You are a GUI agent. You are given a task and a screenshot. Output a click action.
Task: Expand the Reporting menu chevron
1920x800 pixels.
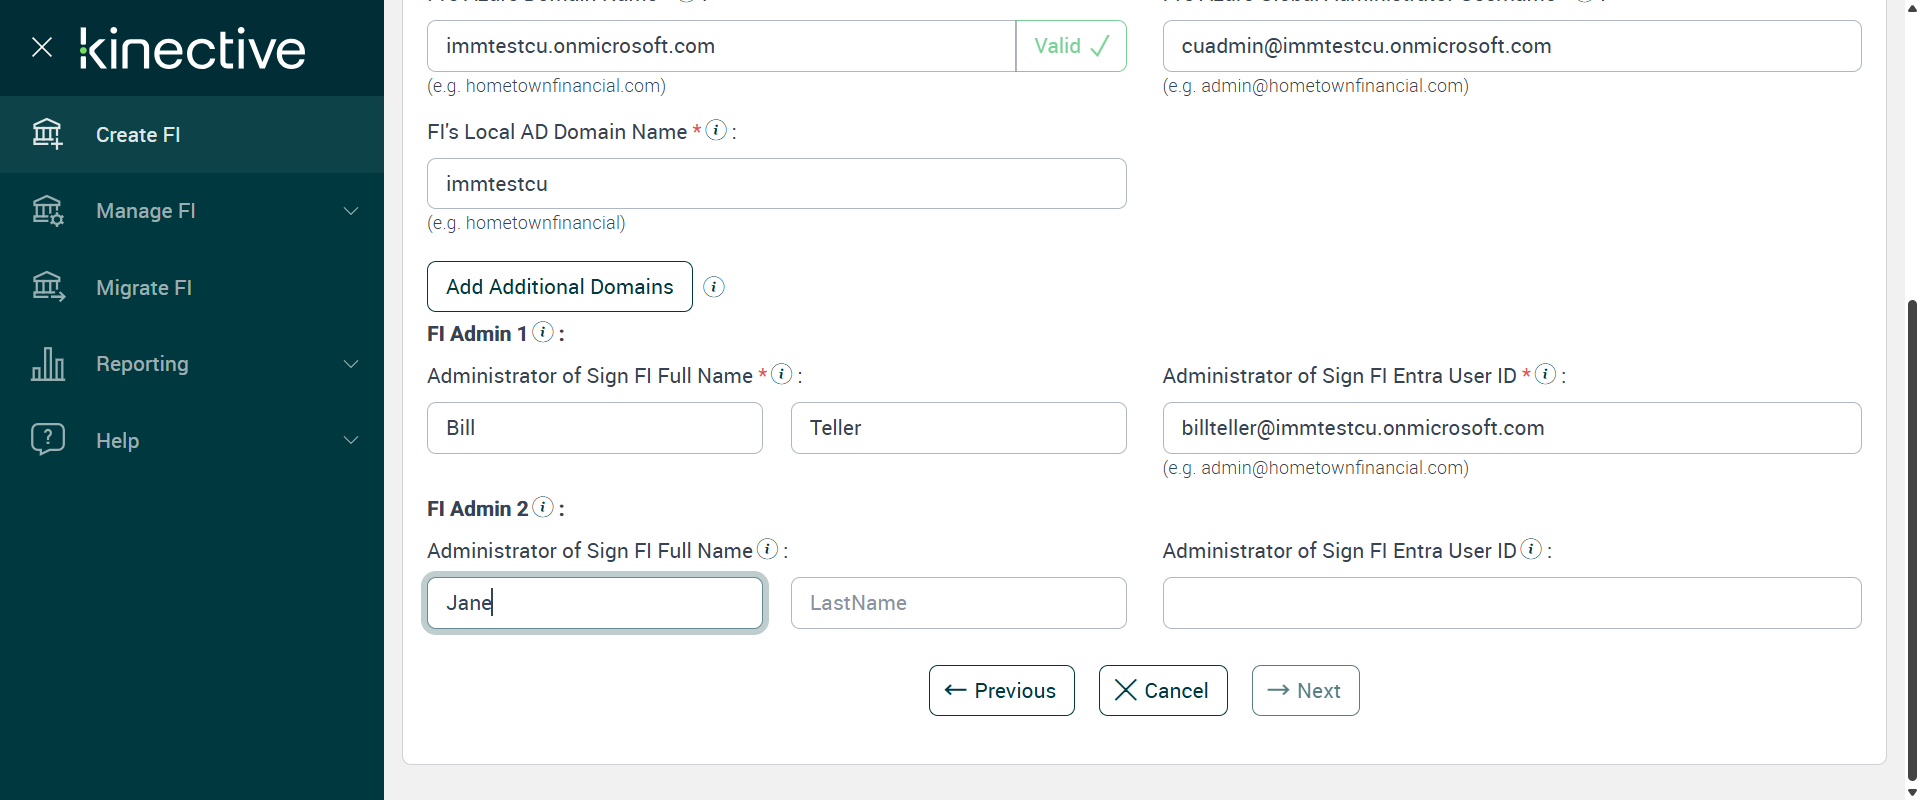(351, 364)
